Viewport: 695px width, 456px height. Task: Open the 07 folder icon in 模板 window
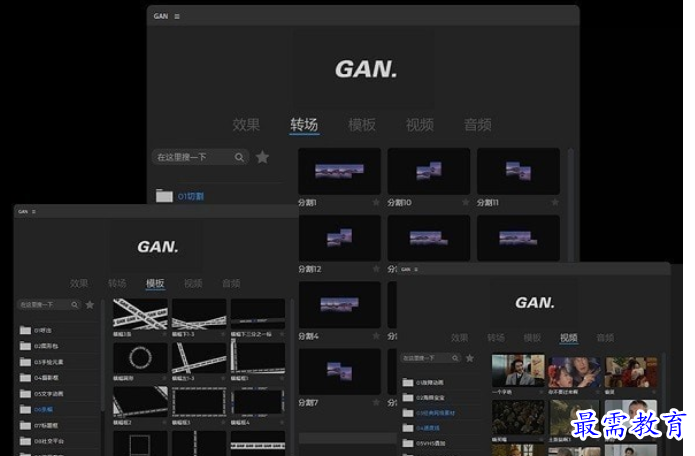click(x=25, y=425)
